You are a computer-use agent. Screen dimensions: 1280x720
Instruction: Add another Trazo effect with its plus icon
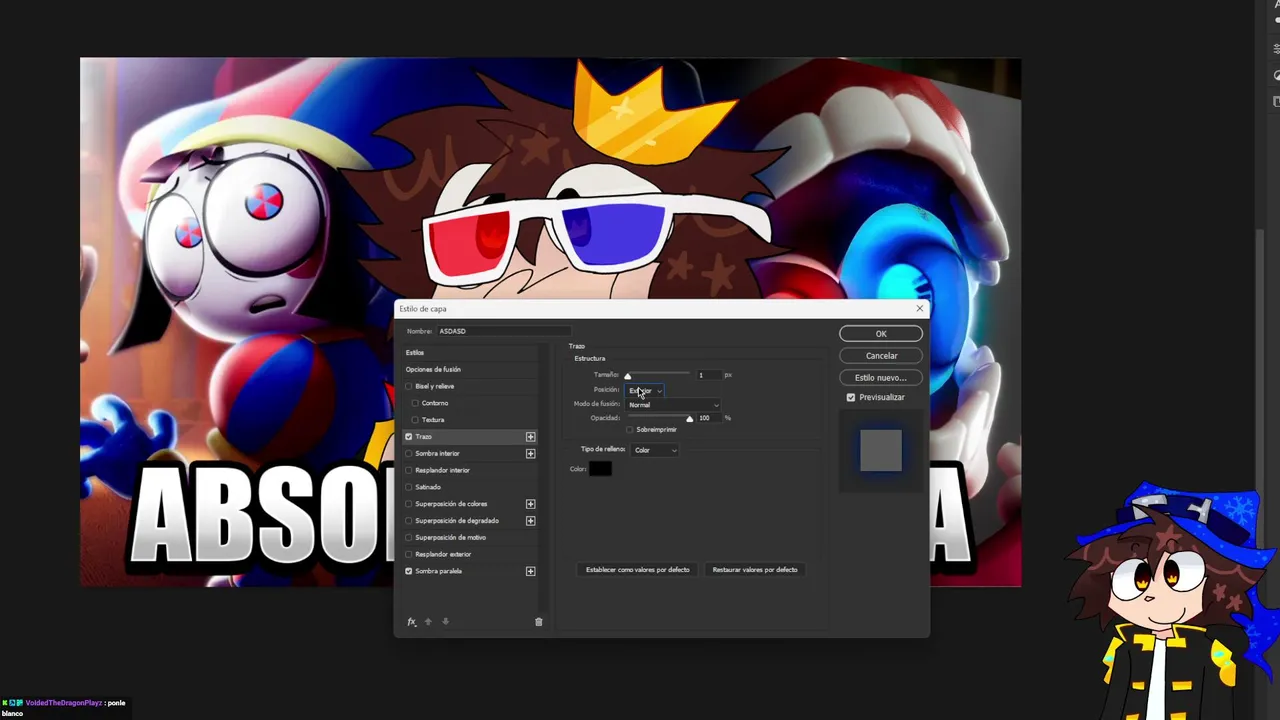point(530,437)
